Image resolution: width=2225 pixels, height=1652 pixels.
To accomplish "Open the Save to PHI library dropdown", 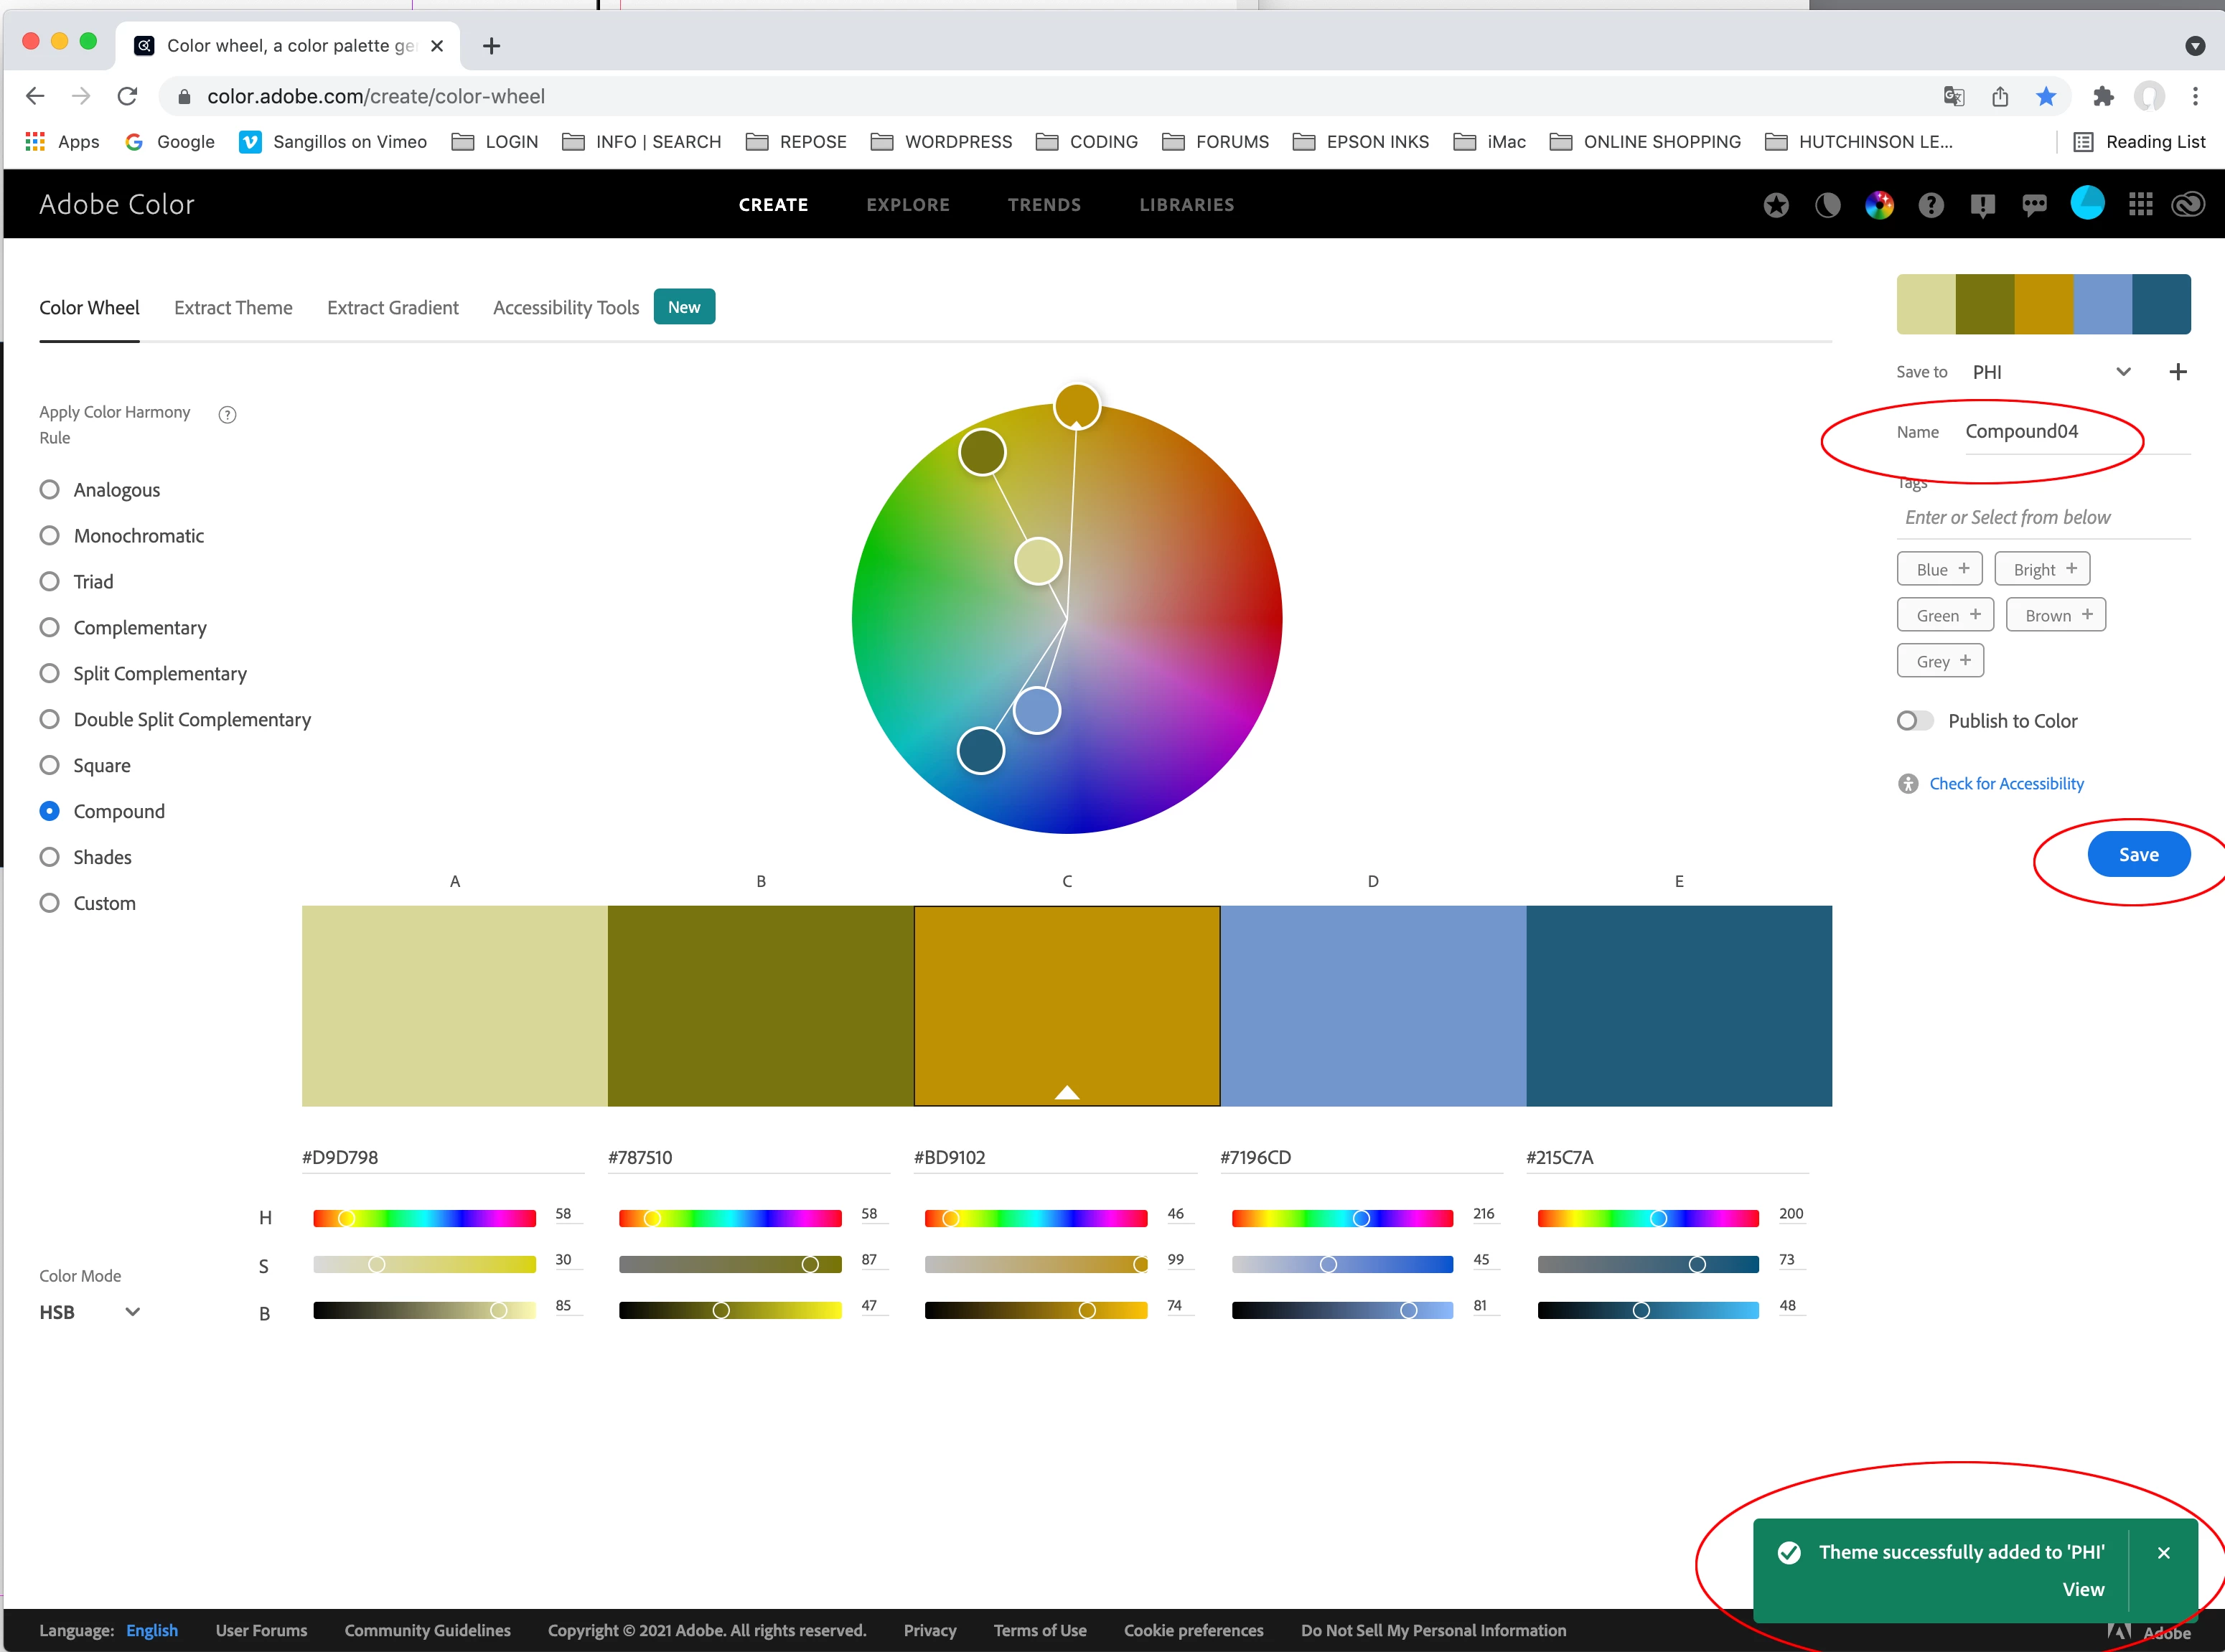I will pyautogui.click(x=2050, y=372).
